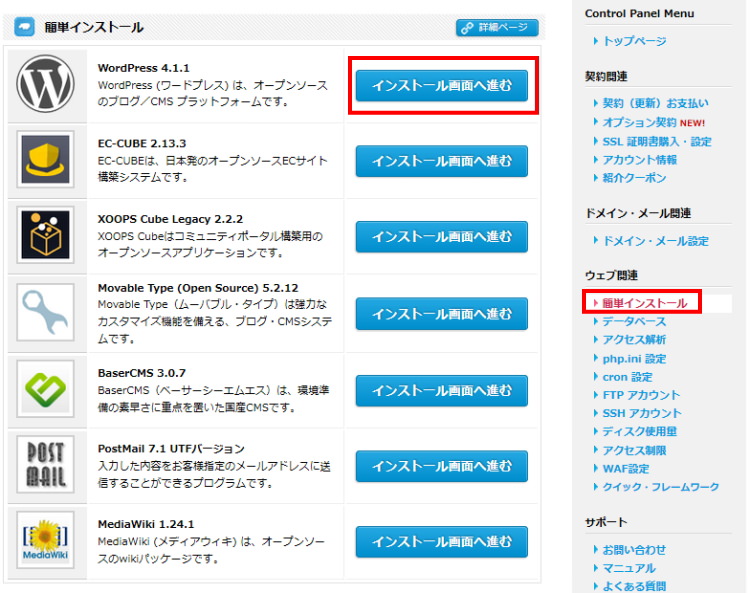Viewport: 750px width, 593px height.
Task: Click Movable Type (Open Source) 5.2.12 title
Action: [x=198, y=288]
